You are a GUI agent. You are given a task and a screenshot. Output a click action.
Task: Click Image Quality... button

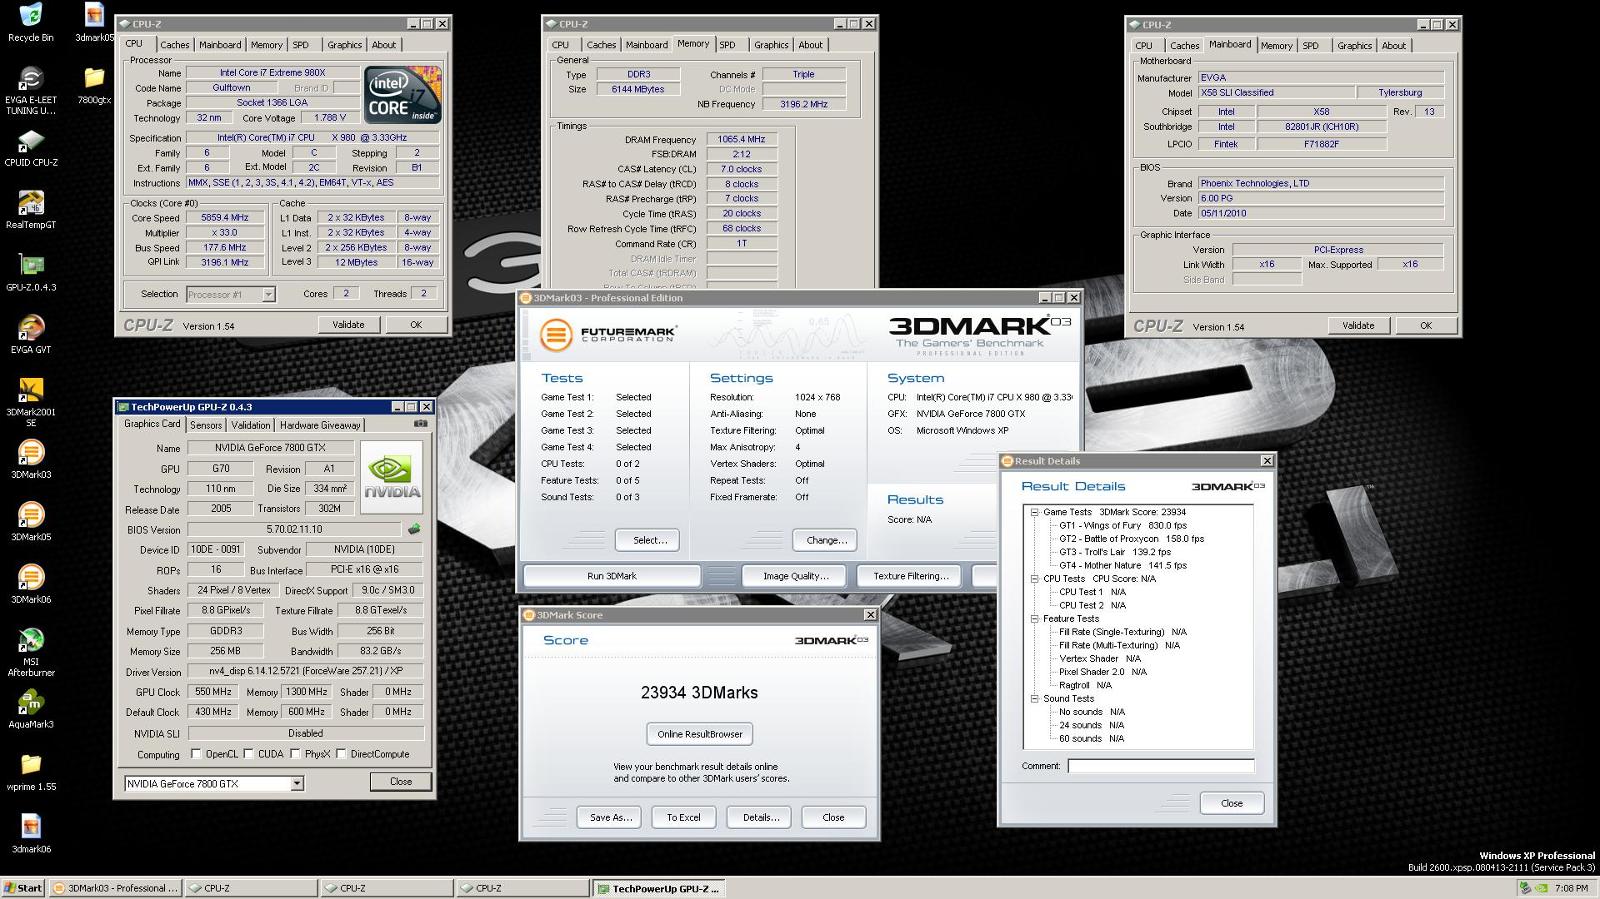coord(796,576)
